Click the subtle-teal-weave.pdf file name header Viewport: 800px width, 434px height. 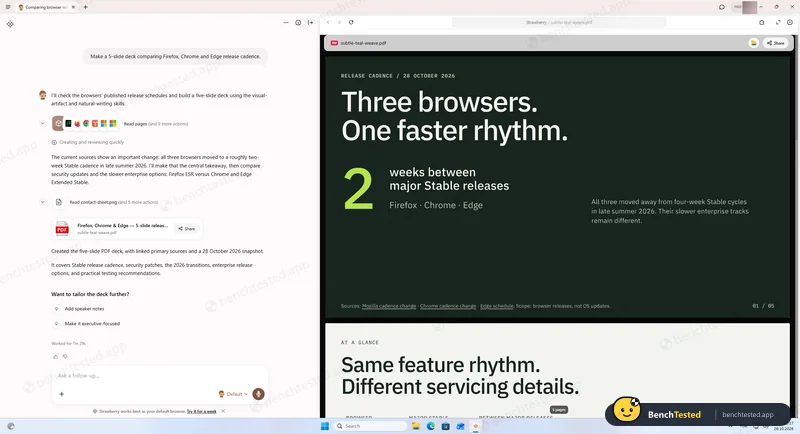[x=363, y=43]
